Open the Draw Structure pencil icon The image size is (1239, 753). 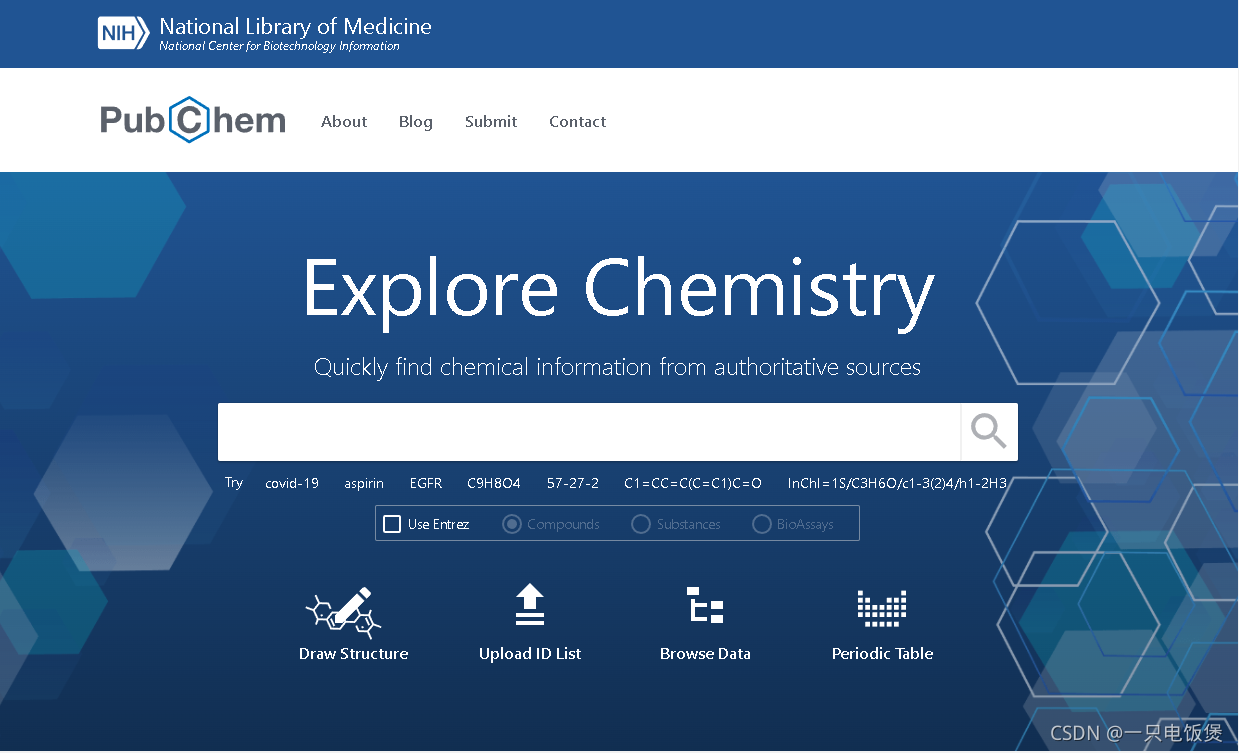[343, 612]
